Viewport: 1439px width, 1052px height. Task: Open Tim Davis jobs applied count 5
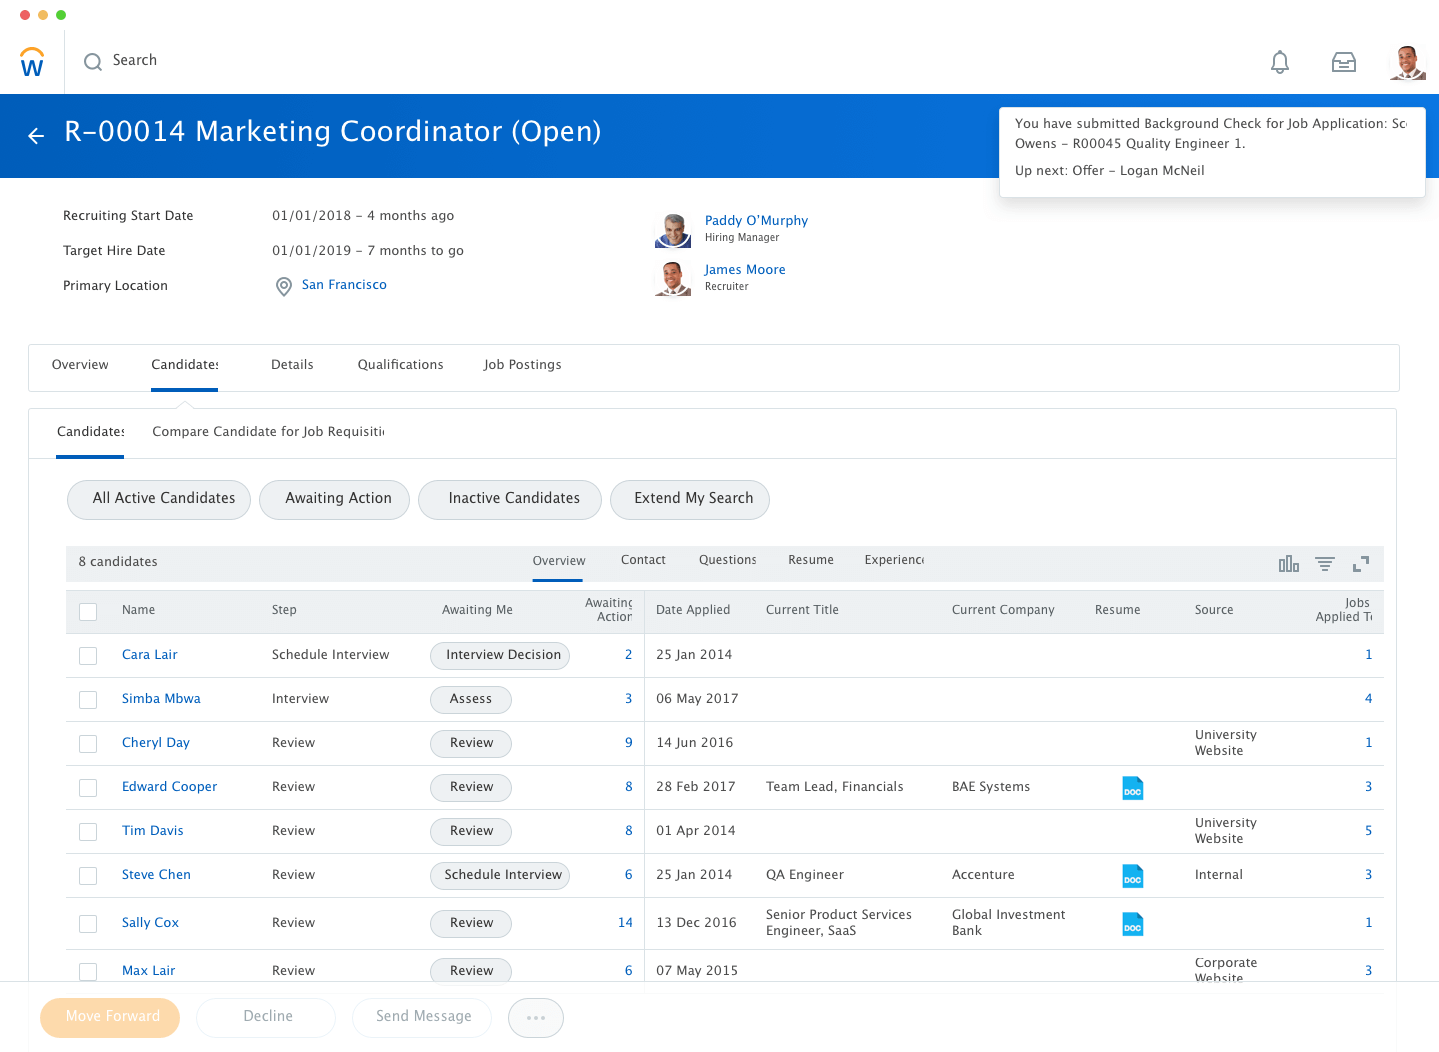(1368, 831)
